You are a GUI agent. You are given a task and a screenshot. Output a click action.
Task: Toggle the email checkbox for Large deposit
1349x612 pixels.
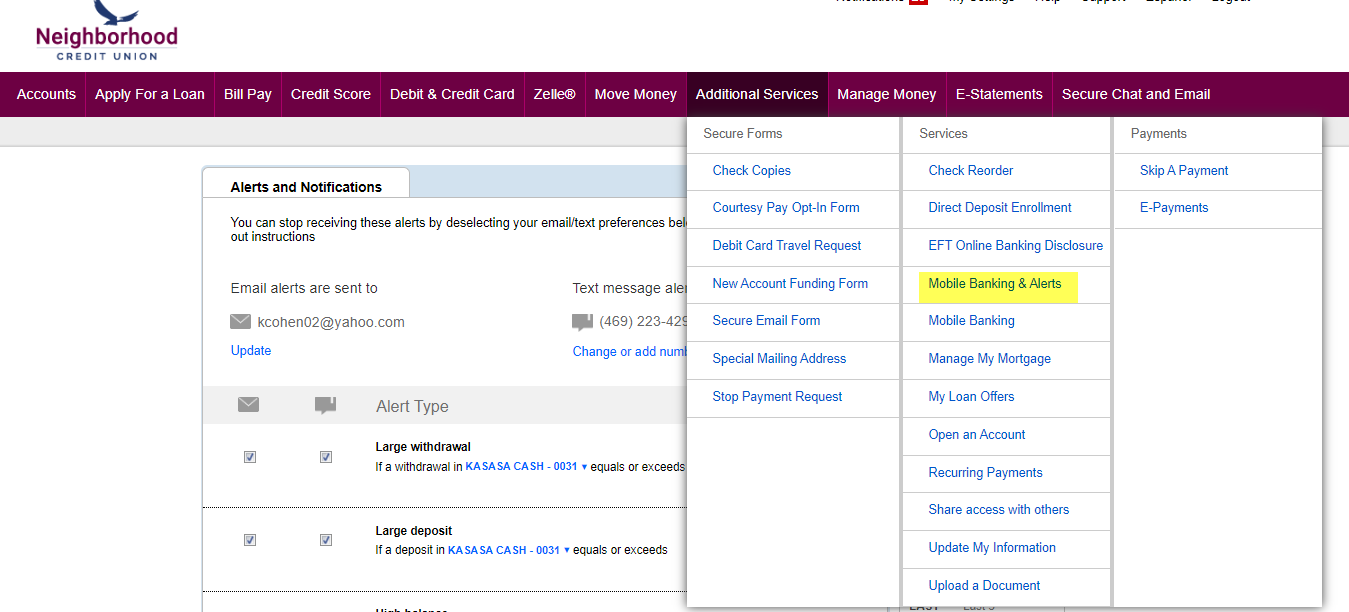(250, 540)
